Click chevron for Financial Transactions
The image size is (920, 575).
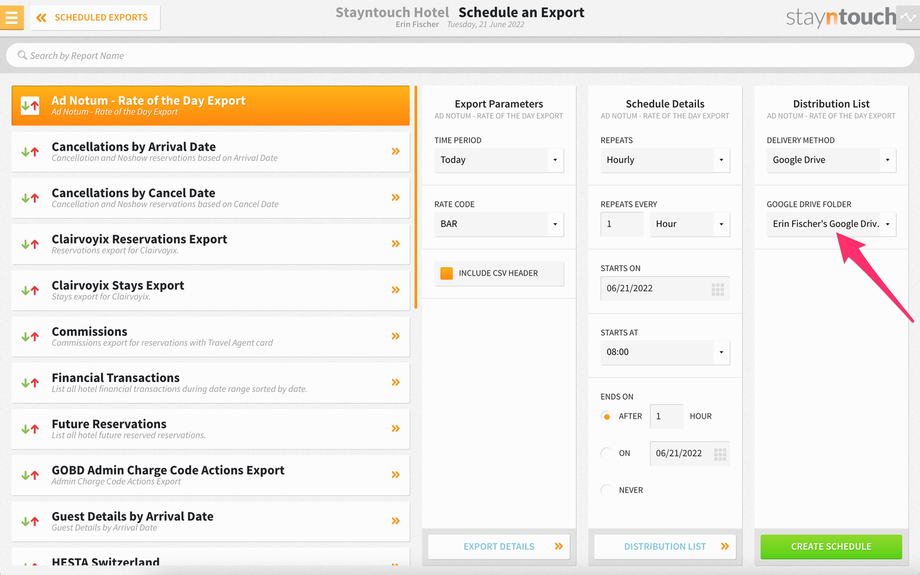pos(395,383)
